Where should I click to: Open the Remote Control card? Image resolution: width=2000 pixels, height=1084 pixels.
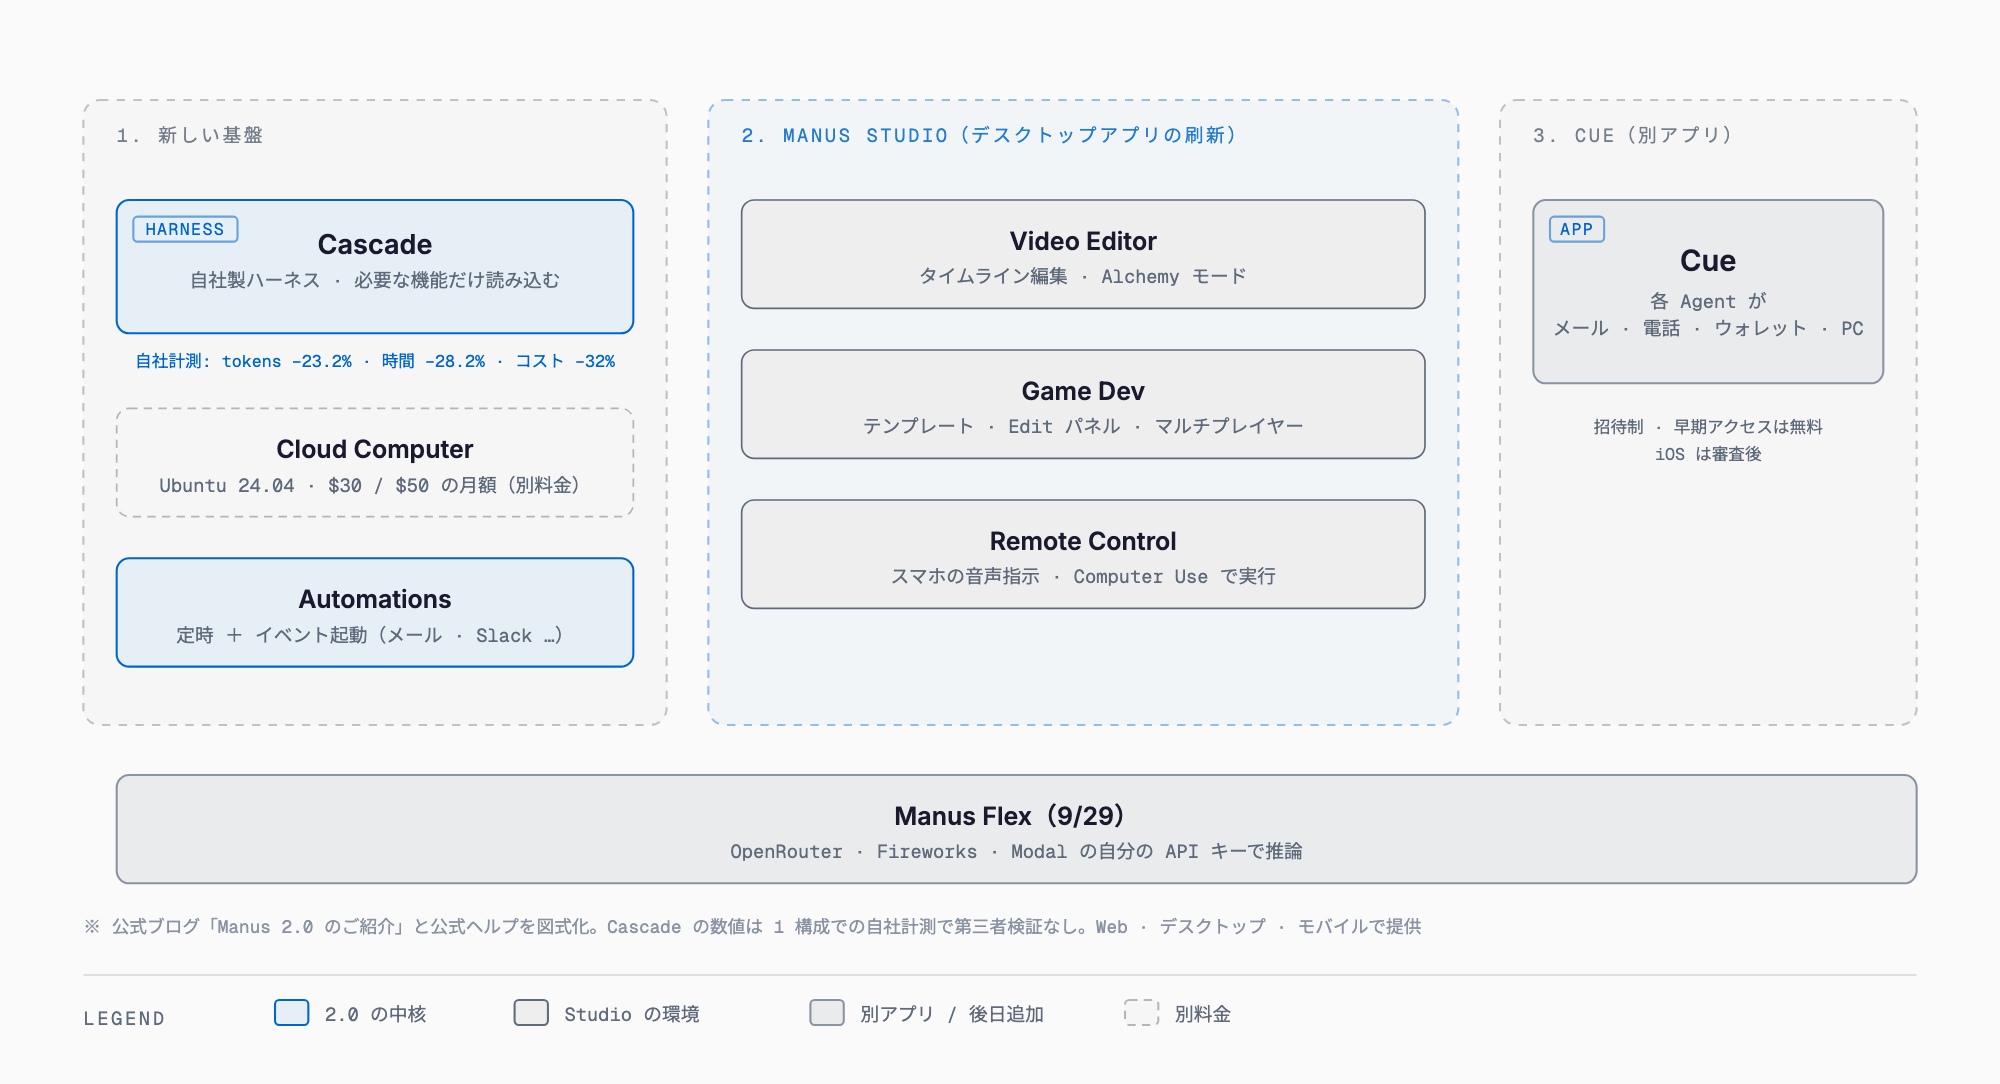[x=1083, y=554]
